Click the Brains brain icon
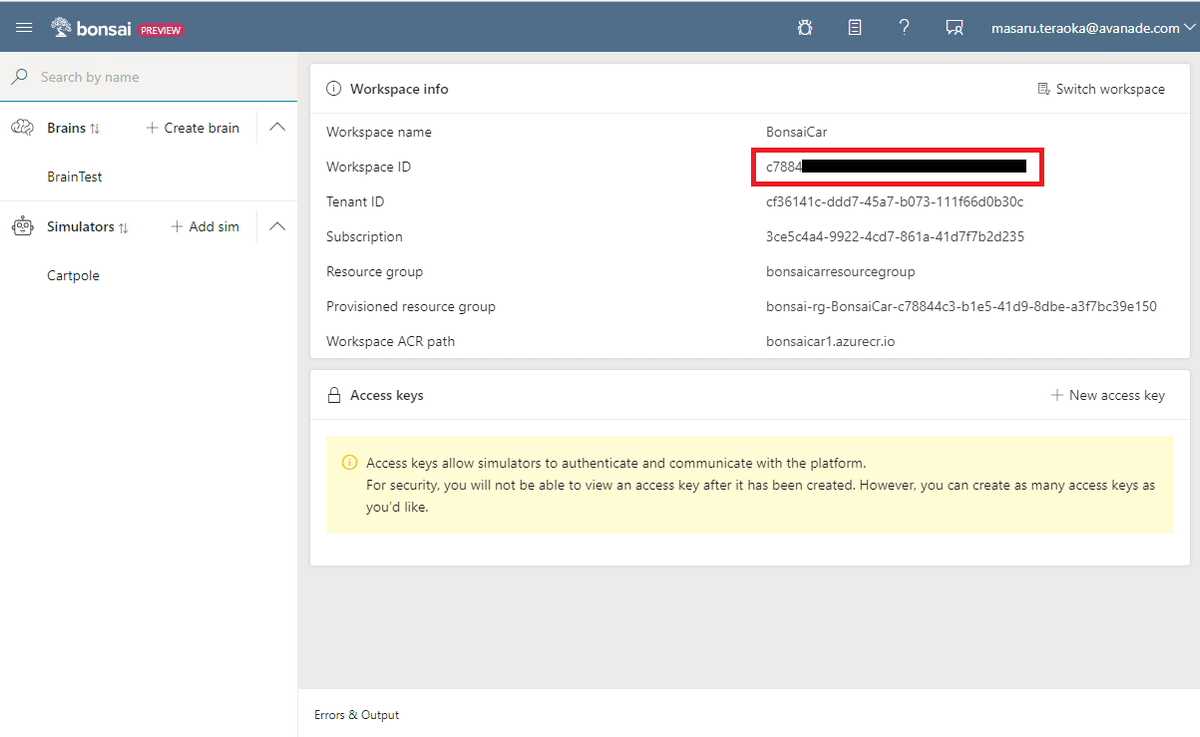The width and height of the screenshot is (1200, 737). click(23, 128)
